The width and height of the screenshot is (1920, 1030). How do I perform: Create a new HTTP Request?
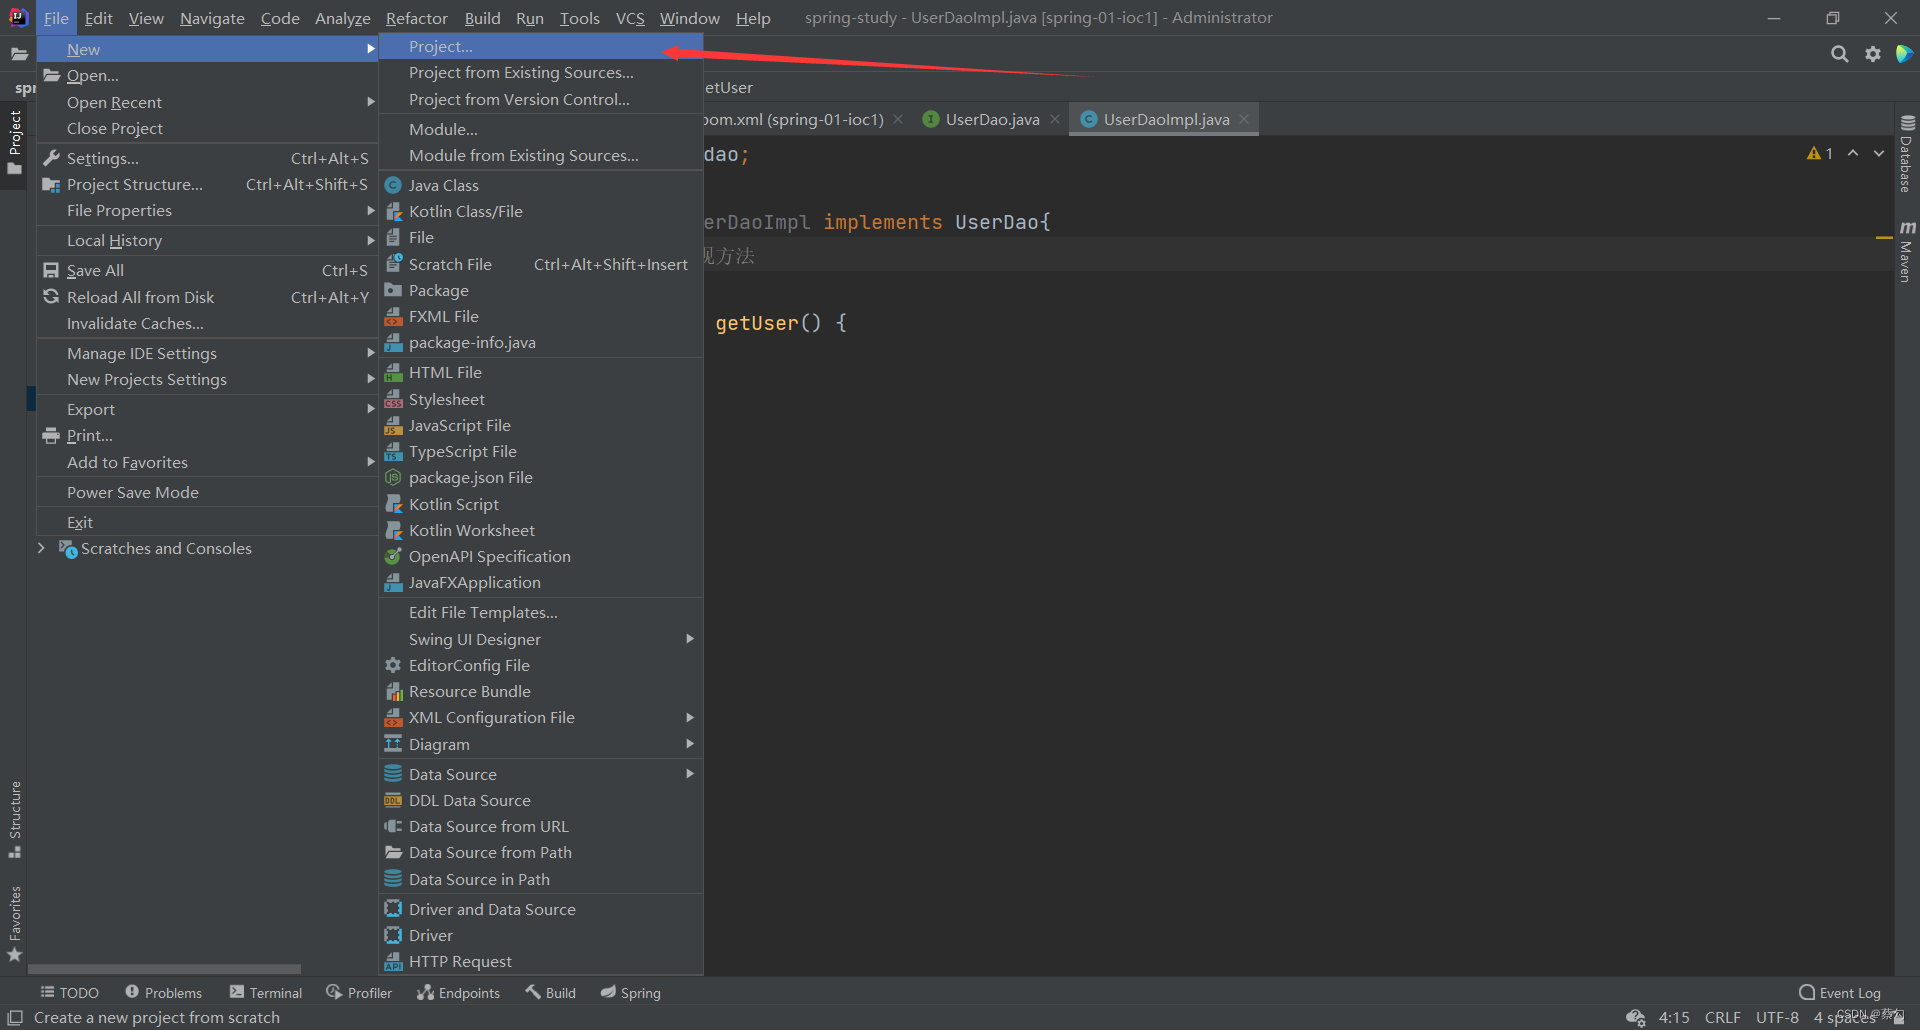pyautogui.click(x=541, y=961)
